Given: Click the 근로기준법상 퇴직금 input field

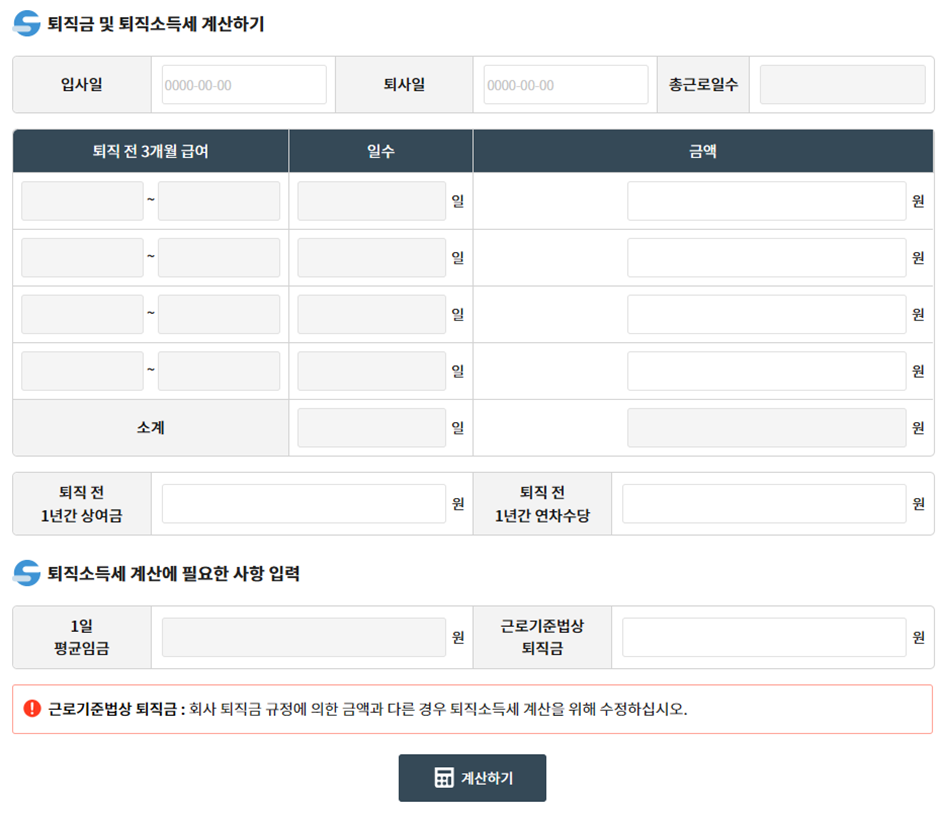Looking at the screenshot, I should coord(766,637).
